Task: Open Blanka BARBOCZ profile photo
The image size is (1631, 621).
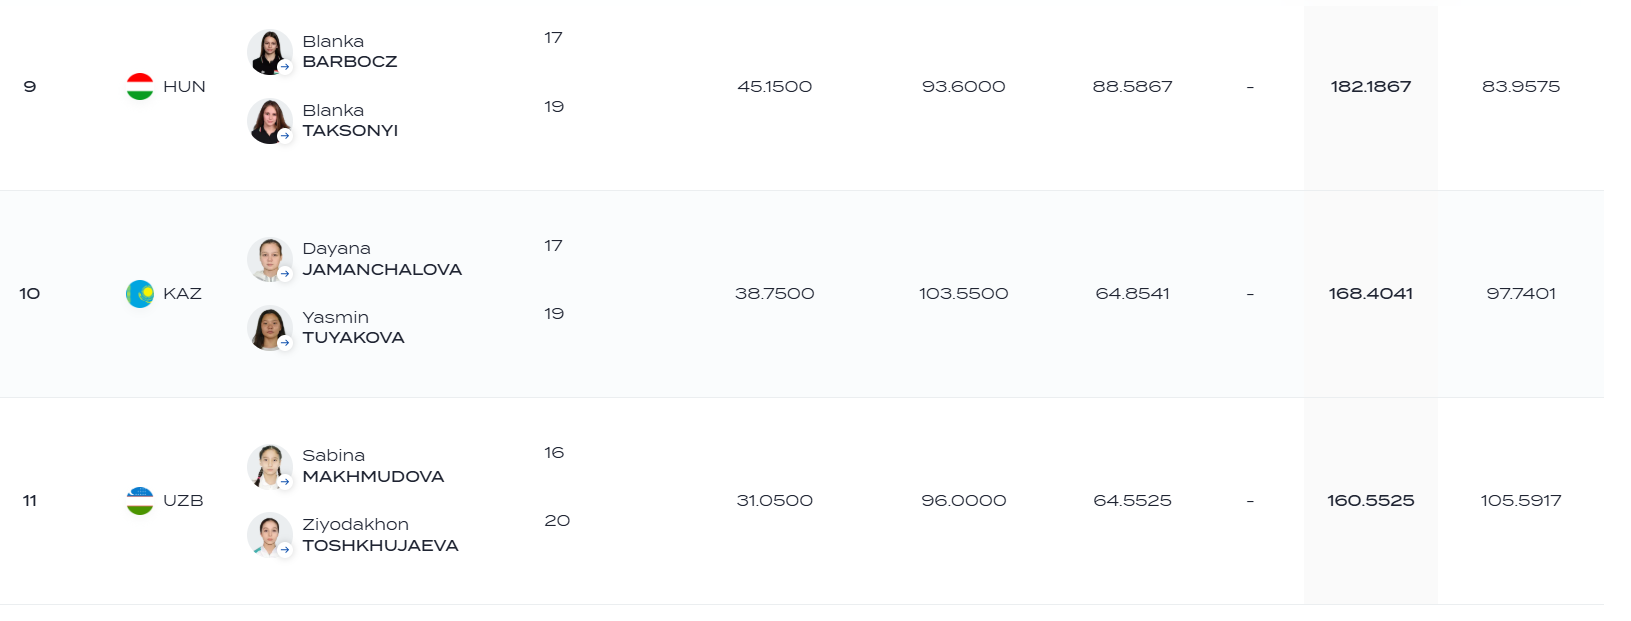Action: (270, 52)
